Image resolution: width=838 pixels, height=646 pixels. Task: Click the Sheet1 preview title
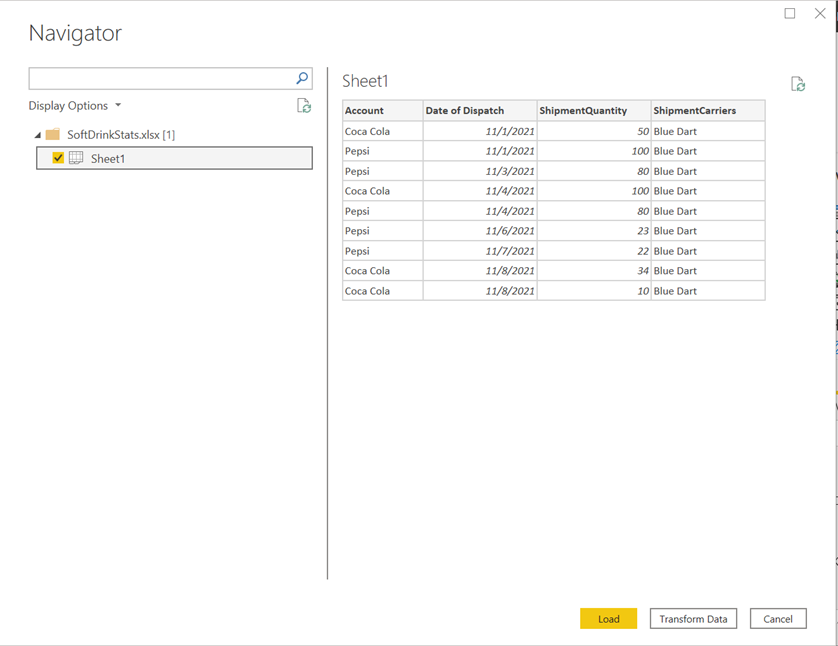point(363,81)
